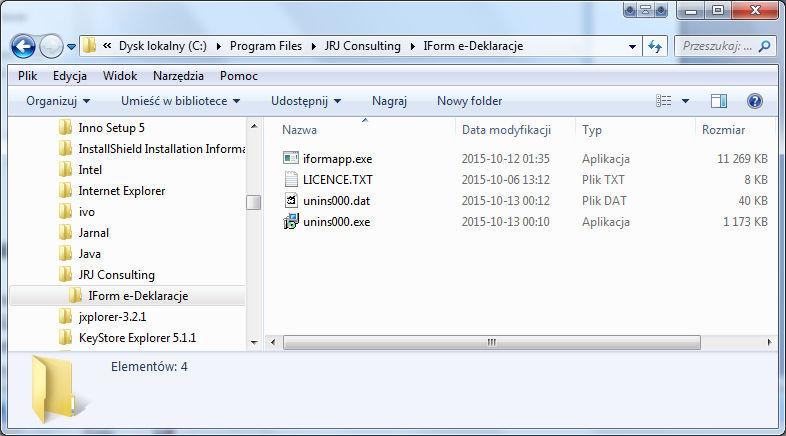Image resolution: width=786 pixels, height=436 pixels.
Task: Select file name unins000.dat
Action: [336, 201]
